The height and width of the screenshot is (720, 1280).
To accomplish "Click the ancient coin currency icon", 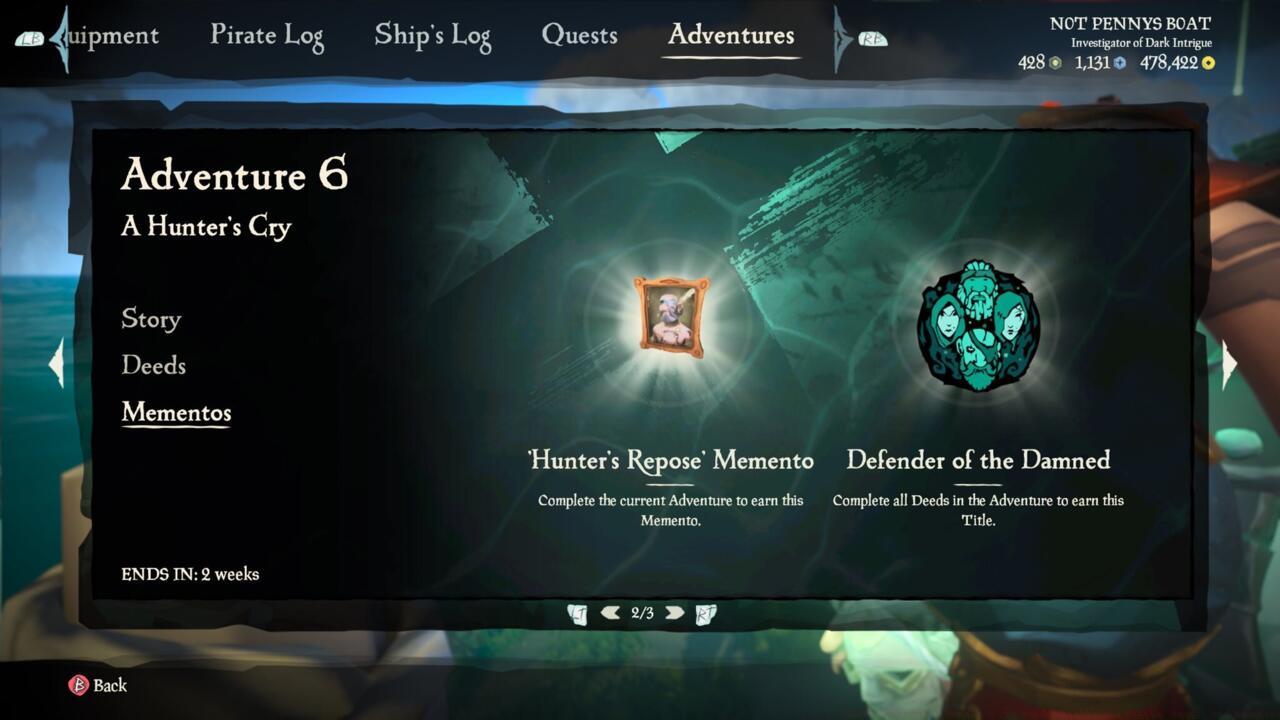I will coord(1054,63).
